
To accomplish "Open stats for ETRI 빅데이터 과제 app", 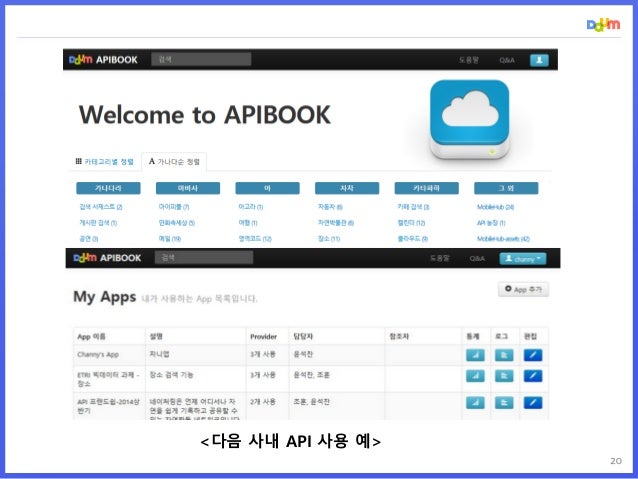I will tap(475, 376).
